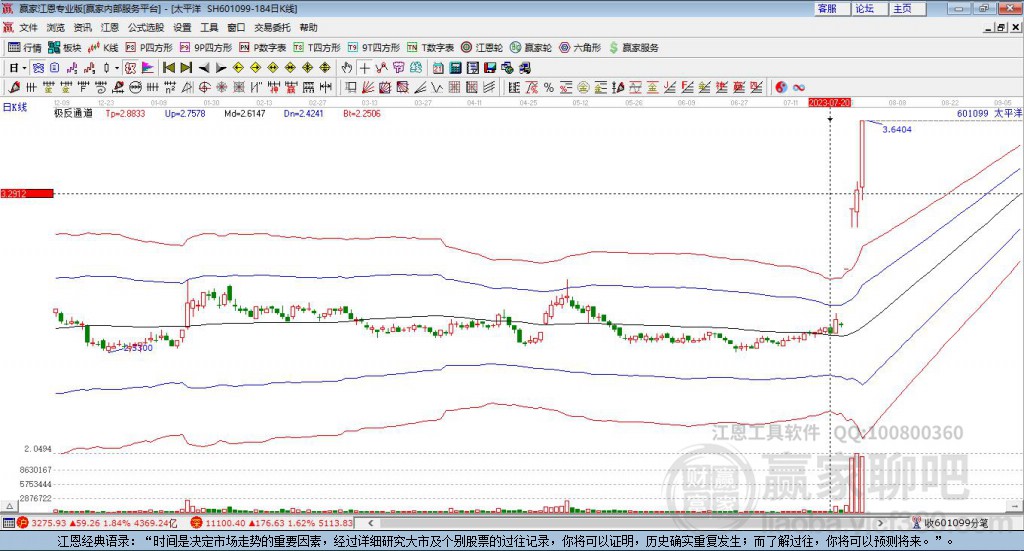This screenshot has width=1024, height=551.
Task: Click the scrollbar right arrow
Action: click(x=880, y=523)
